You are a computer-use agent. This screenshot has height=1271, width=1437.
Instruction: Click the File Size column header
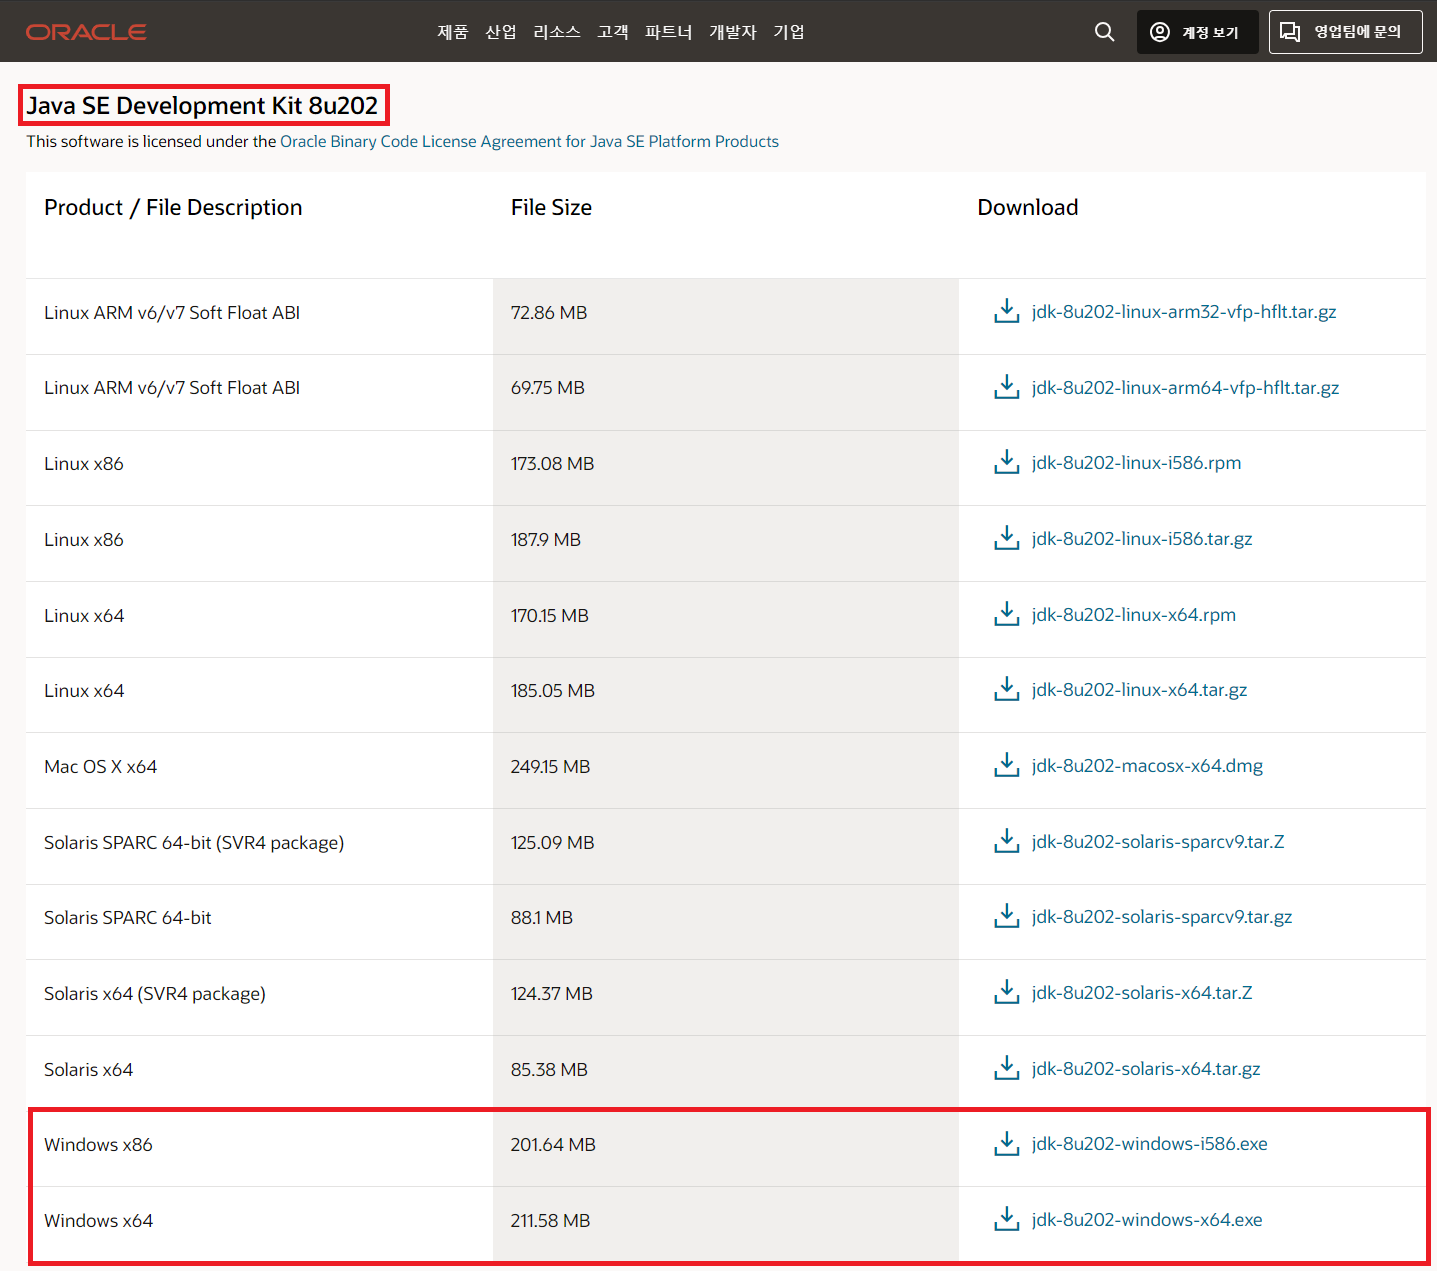click(551, 207)
